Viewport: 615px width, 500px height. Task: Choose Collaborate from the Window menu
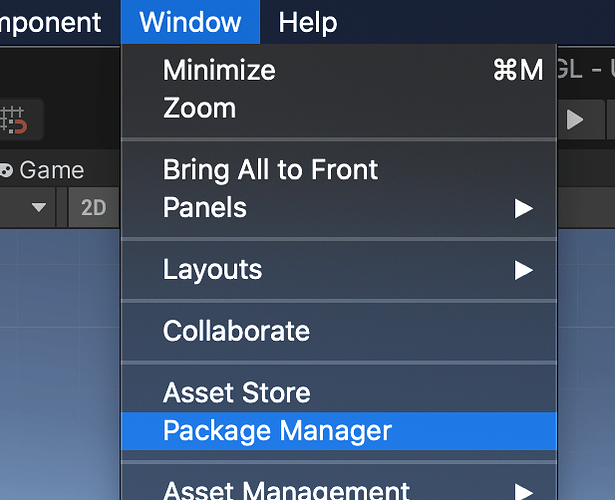[236, 331]
